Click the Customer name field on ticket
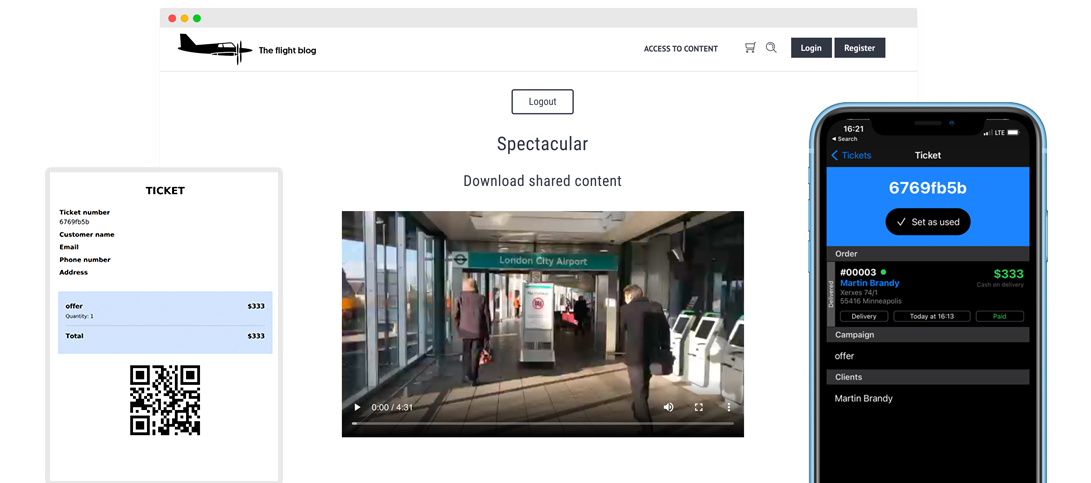This screenshot has height=483, width=1091. click(x=86, y=235)
